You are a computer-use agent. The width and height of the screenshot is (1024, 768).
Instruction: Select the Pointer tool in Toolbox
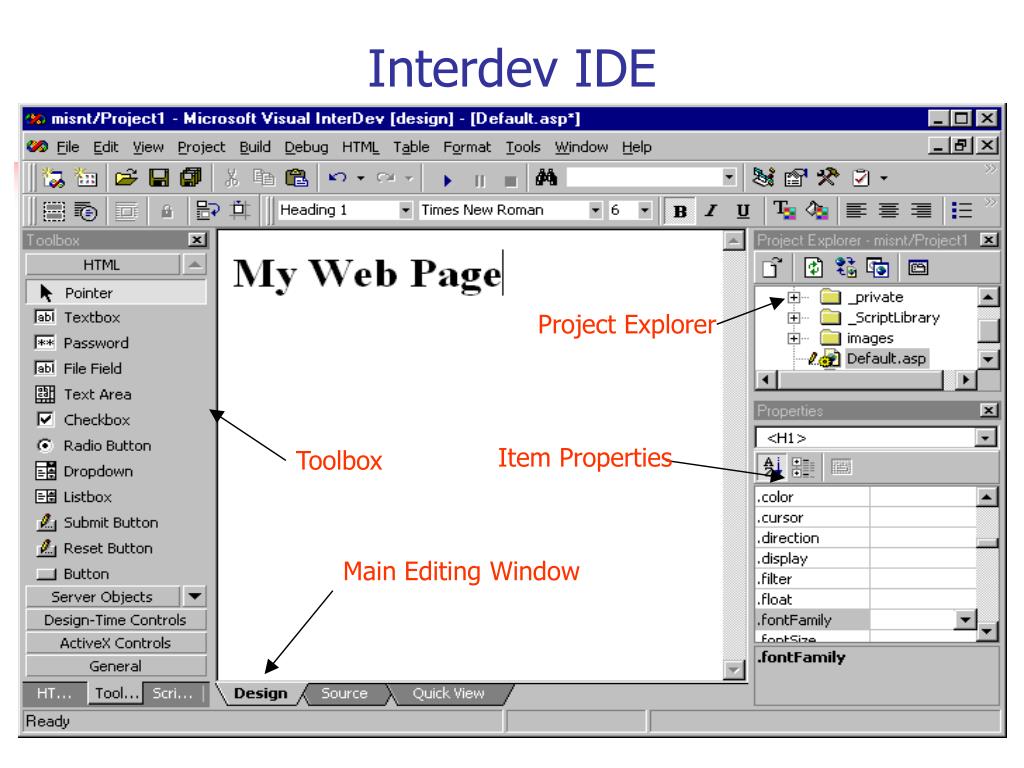pos(116,293)
